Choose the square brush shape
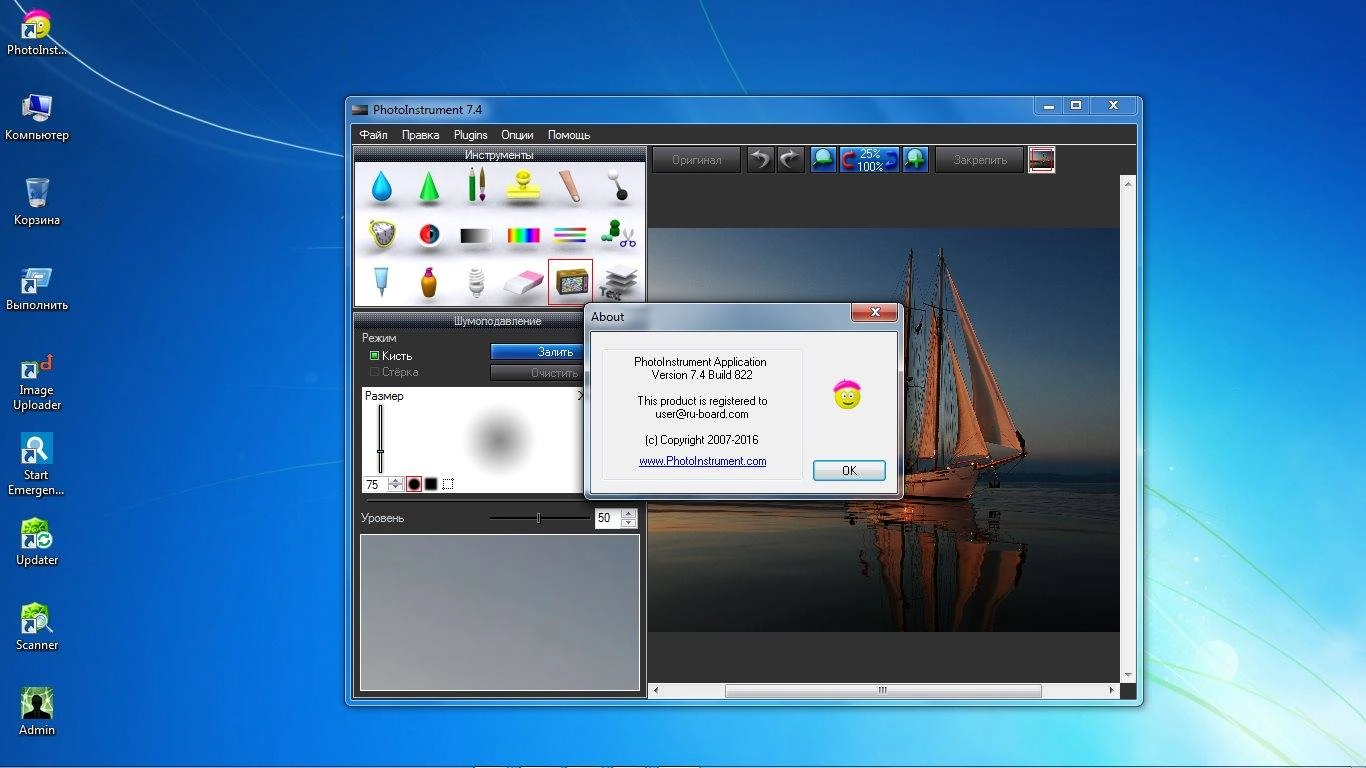The width and height of the screenshot is (1366, 768). click(431, 484)
